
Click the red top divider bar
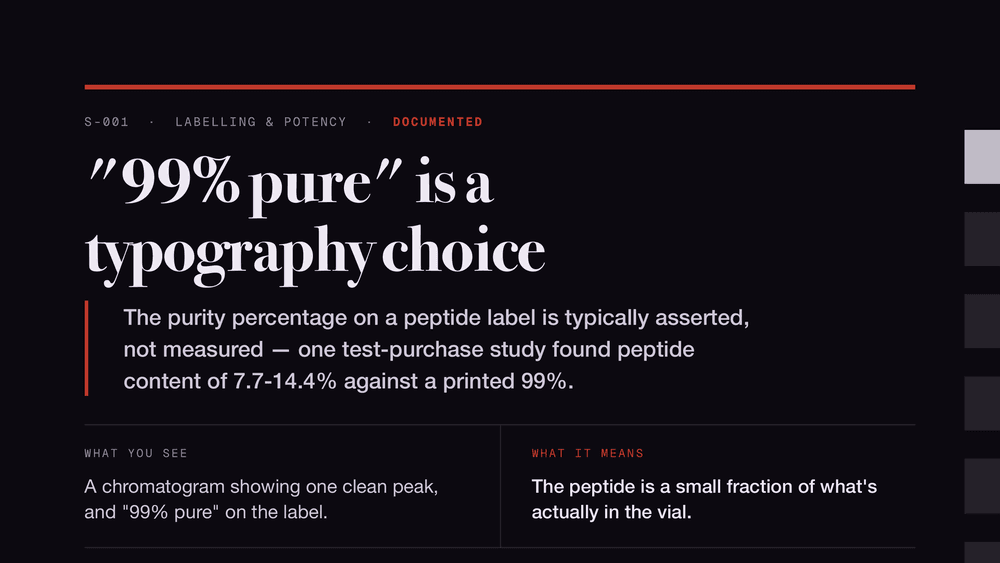pyautogui.click(x=500, y=87)
